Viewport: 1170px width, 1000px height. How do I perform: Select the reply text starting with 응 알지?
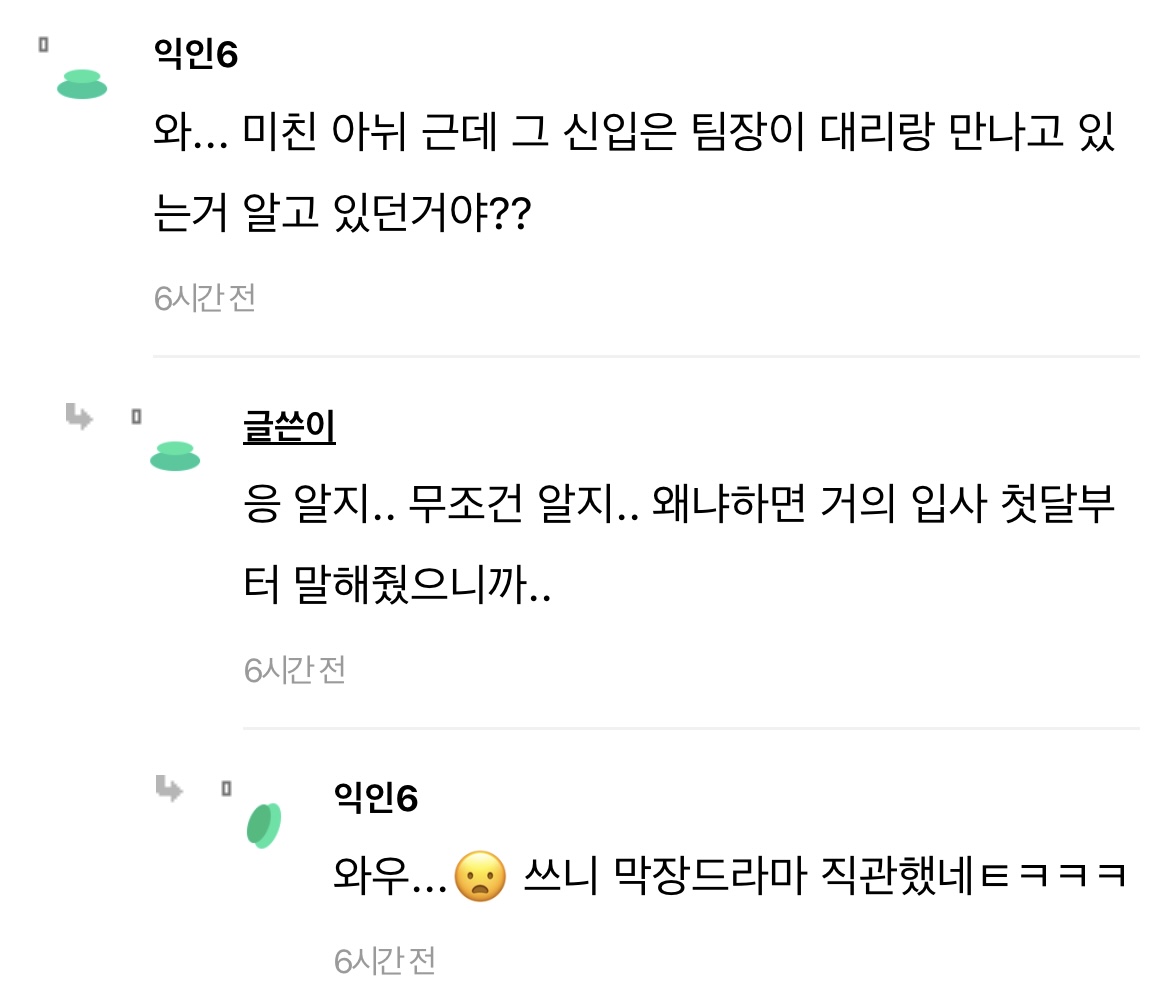point(679,543)
